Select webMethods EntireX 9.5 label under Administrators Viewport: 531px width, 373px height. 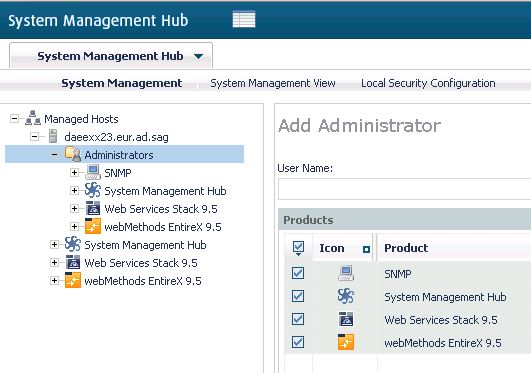tap(163, 227)
